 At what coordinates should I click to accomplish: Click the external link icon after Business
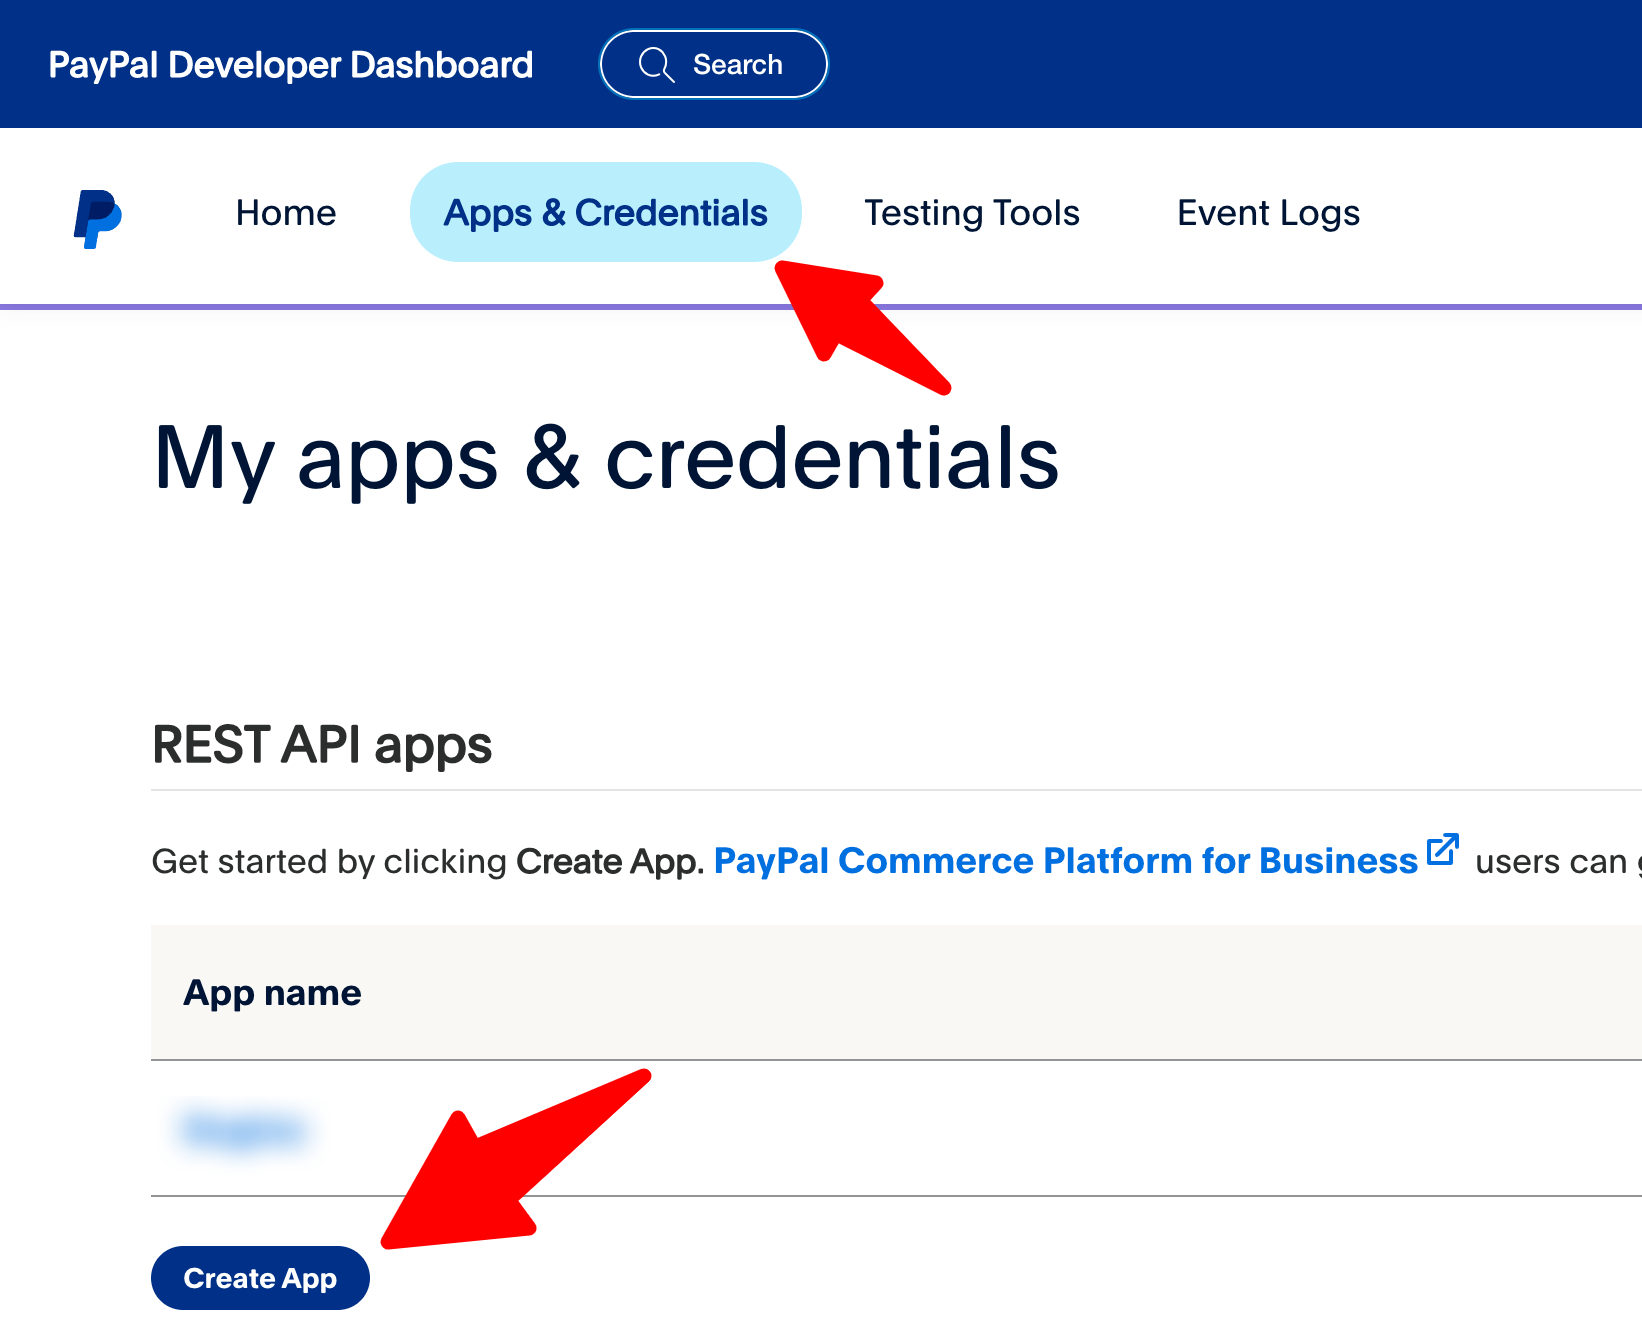1442,850
